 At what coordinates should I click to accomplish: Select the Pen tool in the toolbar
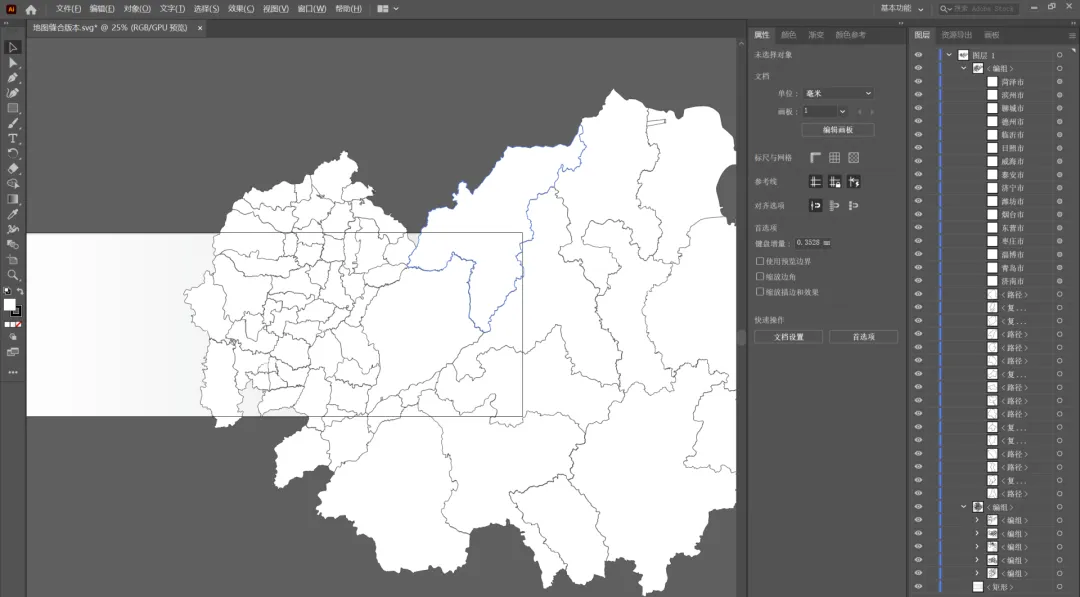(12, 78)
